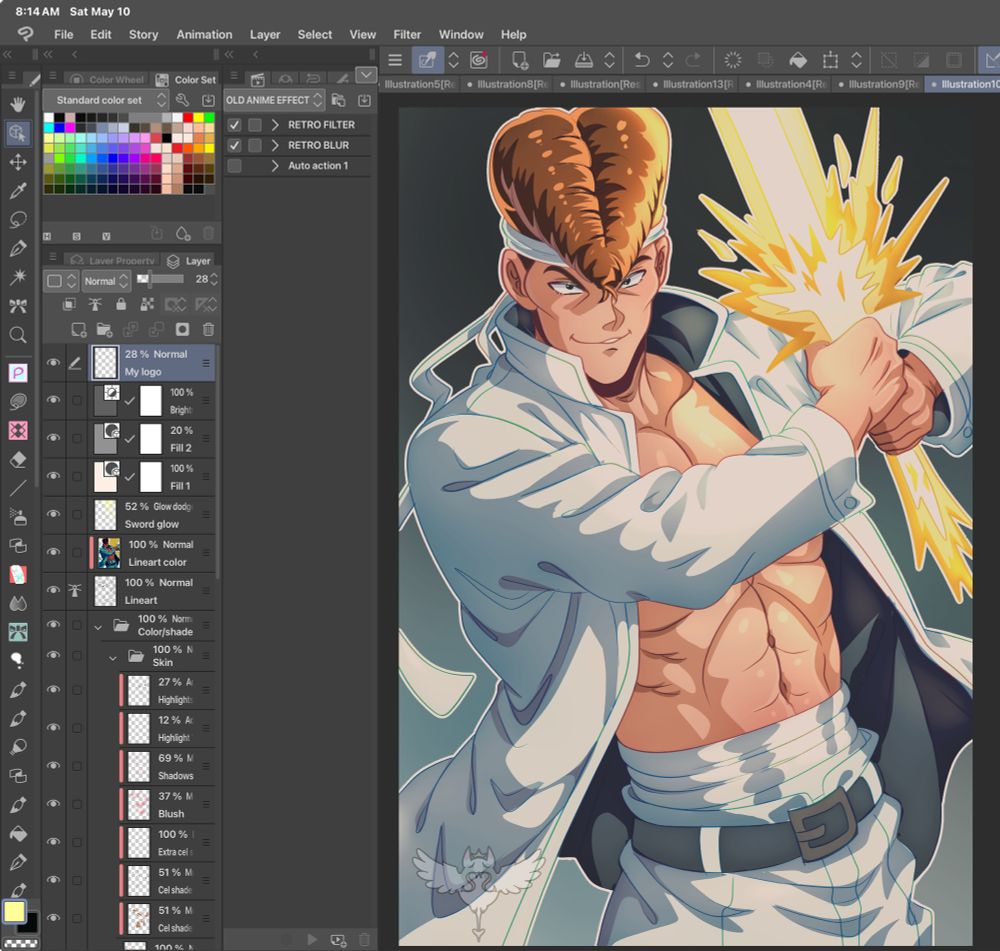Hide the Fill 2 layer
Screen dimensions: 1000x951
click(x=54, y=438)
